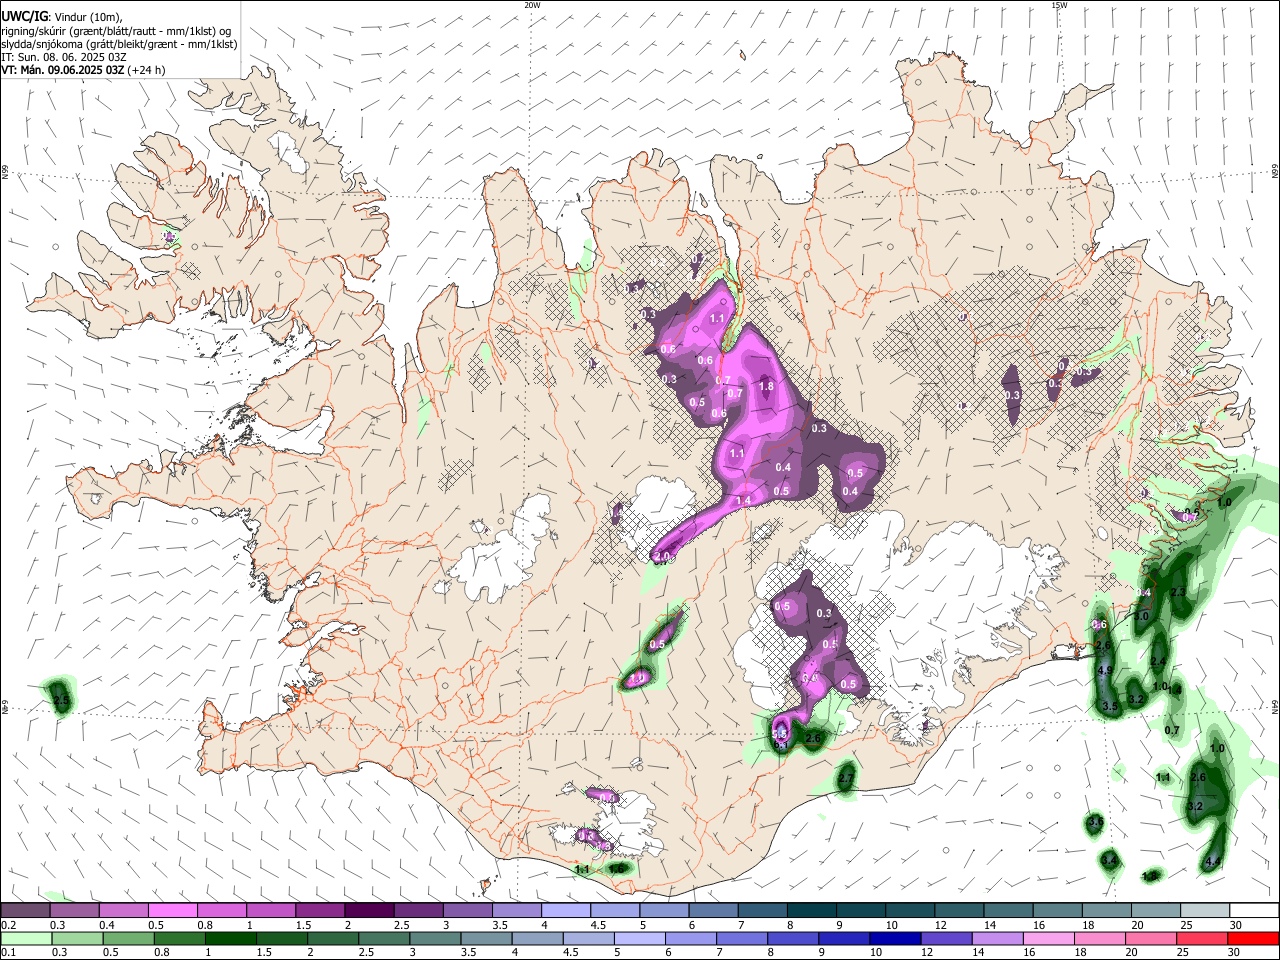Click the "UWC/IG: Vindur (10m)," title line
The image size is (1280, 960).
tap(62, 17)
